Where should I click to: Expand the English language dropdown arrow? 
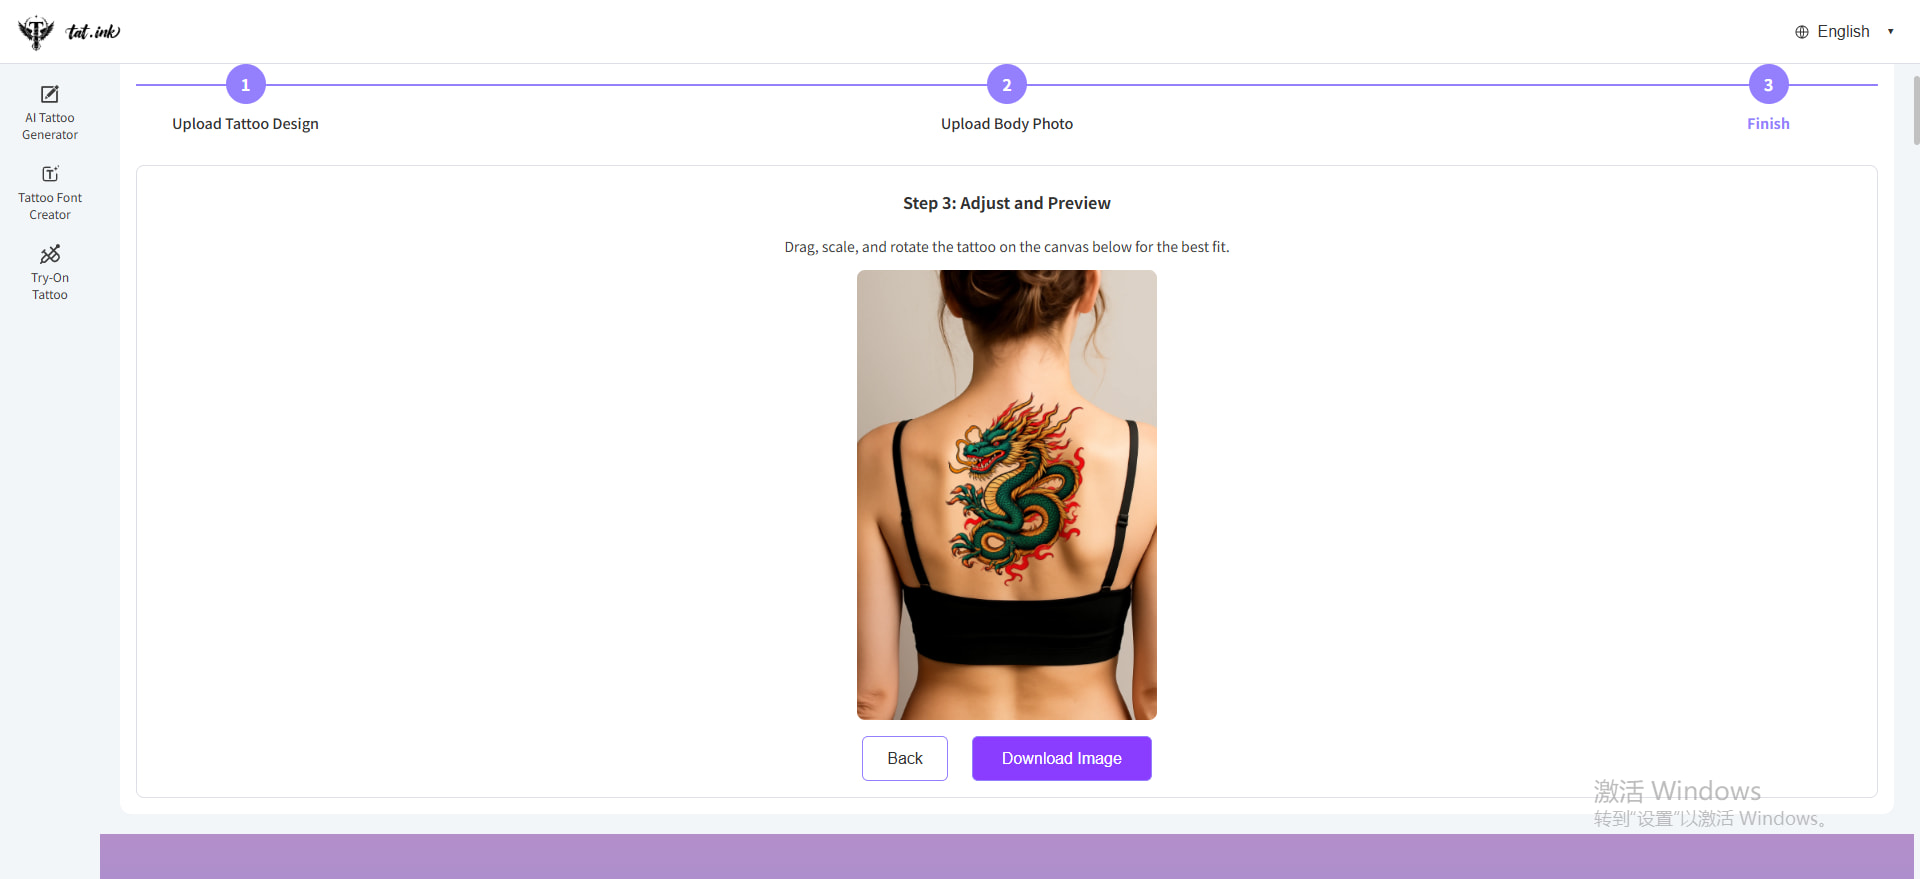(x=1890, y=32)
